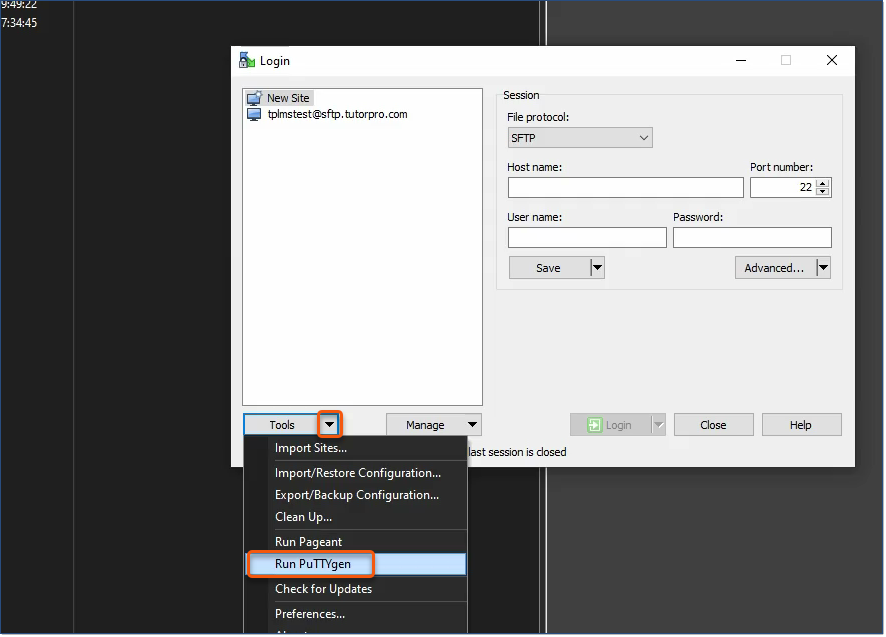Open Preferences... from Tools menu
886x637 pixels.
click(356, 614)
